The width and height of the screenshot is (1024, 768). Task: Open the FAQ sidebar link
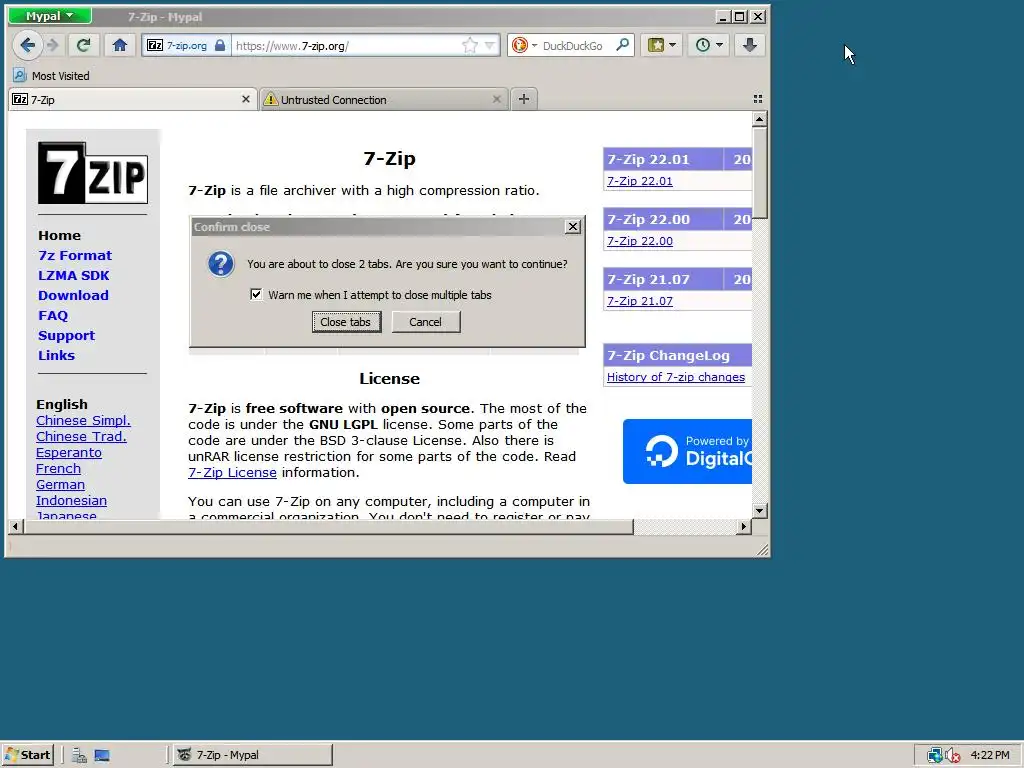(53, 315)
